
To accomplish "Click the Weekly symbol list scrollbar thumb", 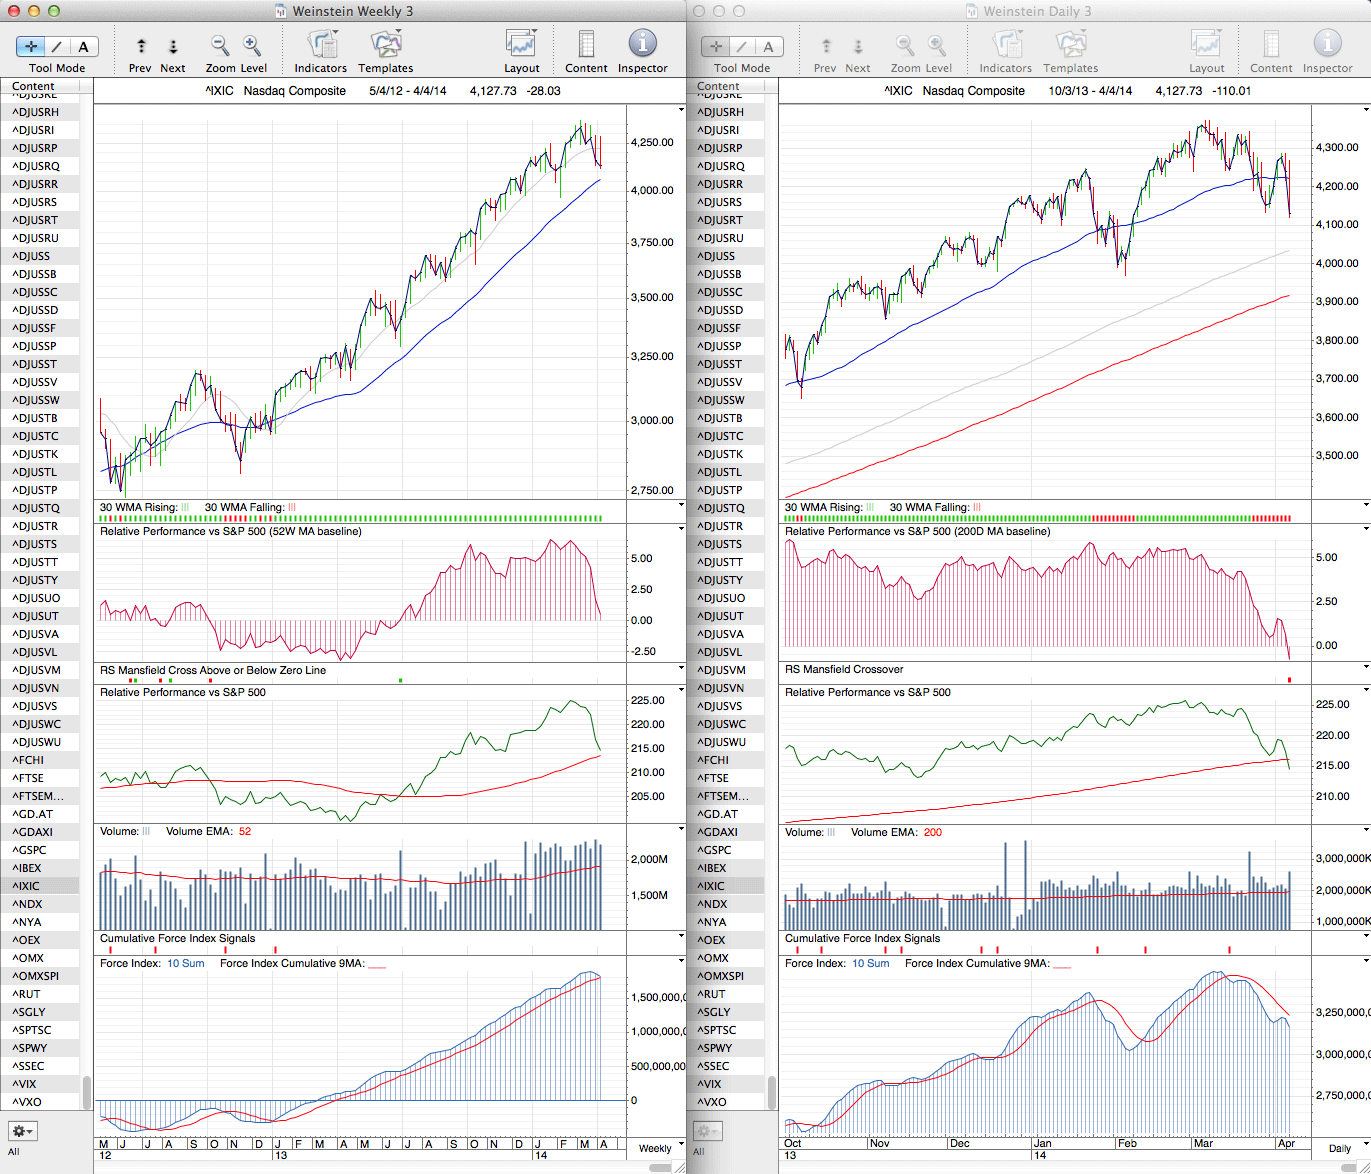I will (87, 1092).
